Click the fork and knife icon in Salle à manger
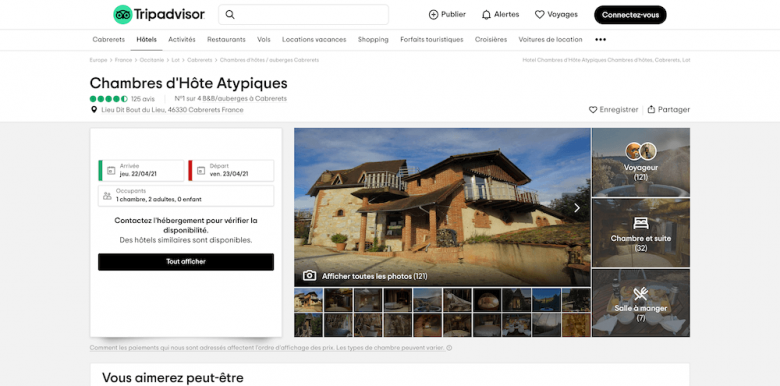780x386 pixels. [641, 294]
